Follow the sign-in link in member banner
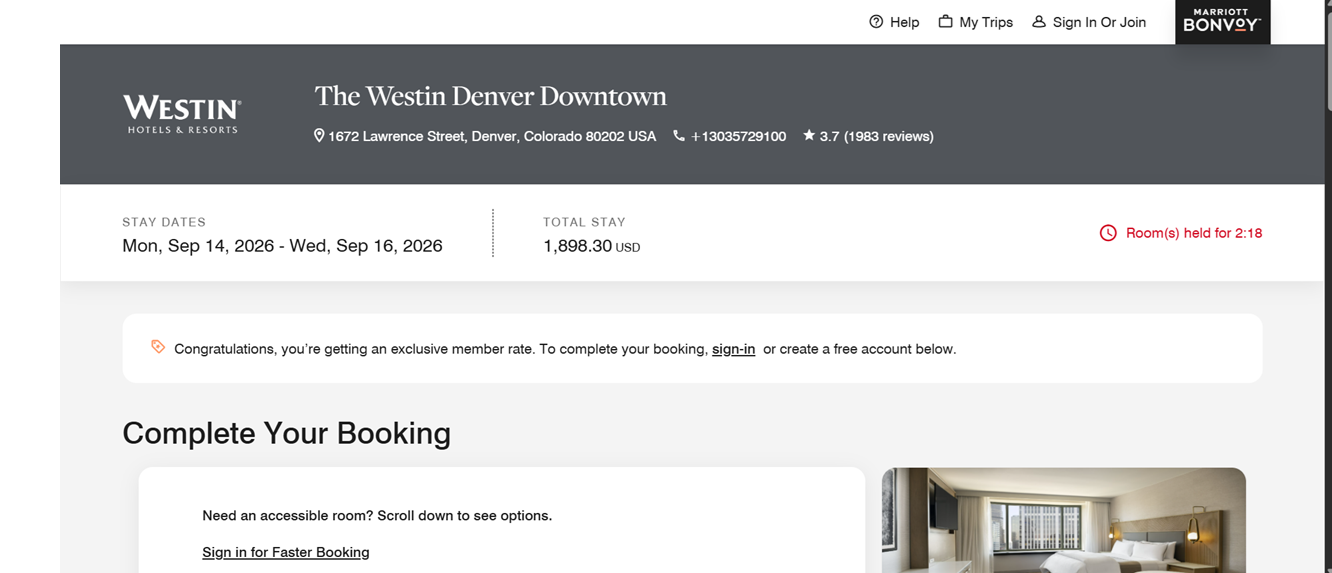 coord(733,349)
